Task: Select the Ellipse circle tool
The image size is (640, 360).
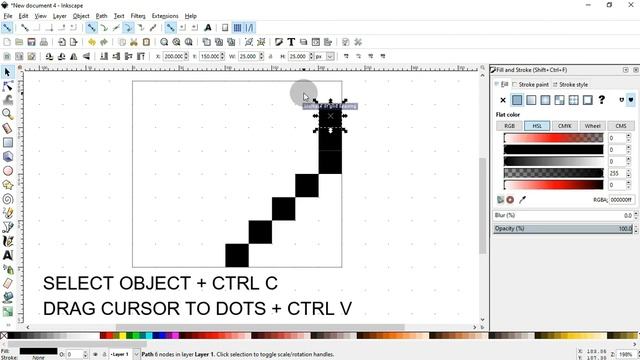Action: 7,171
